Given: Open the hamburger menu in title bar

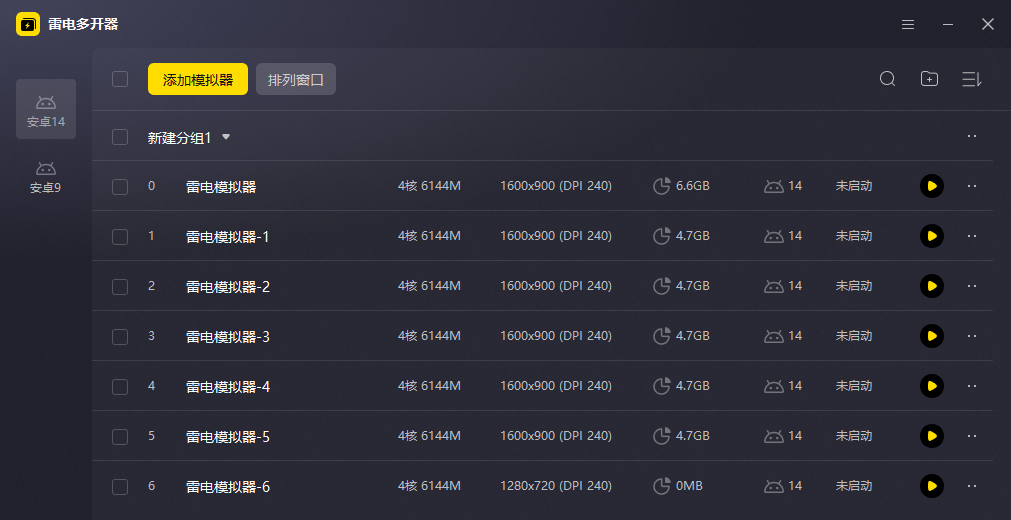Looking at the screenshot, I should 908,25.
